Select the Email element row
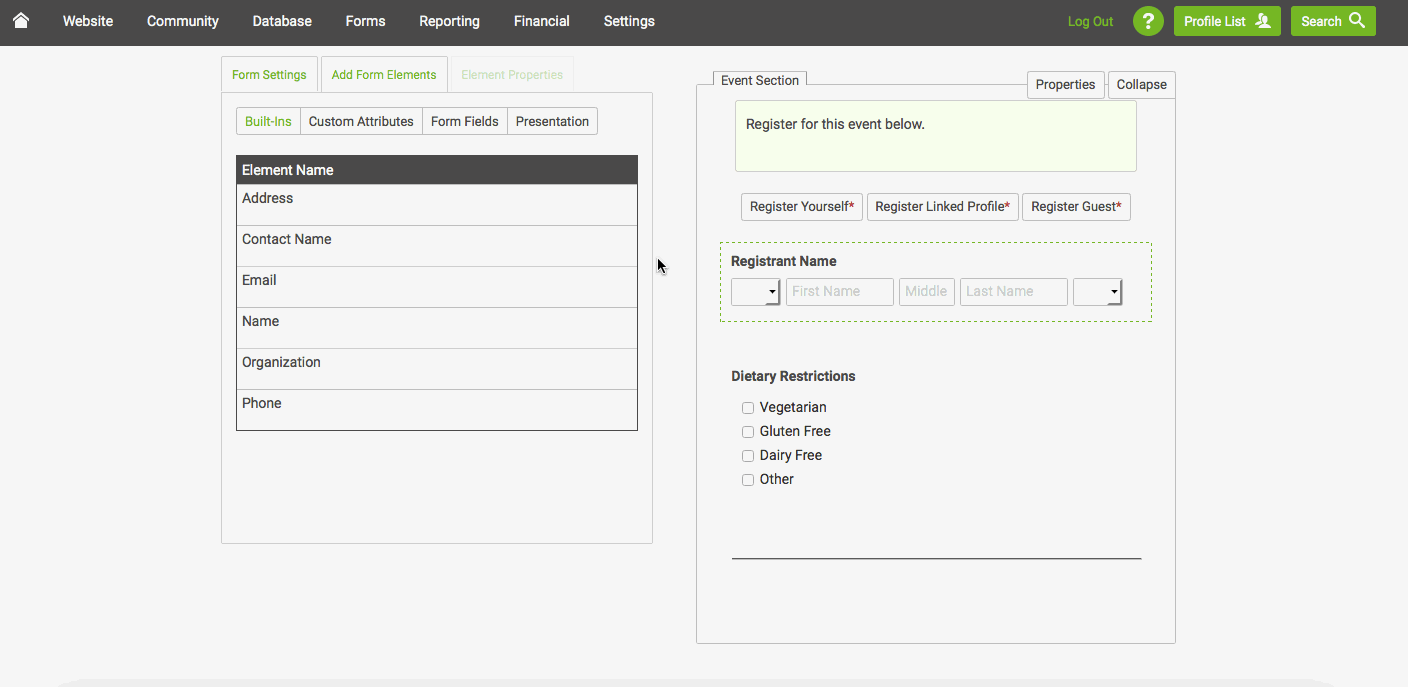1408x687 pixels. 437,287
